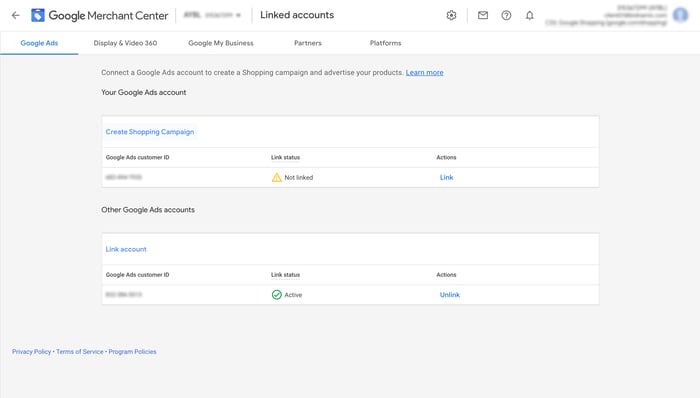This screenshot has height=398, width=700.
Task: Click Actions header in first table
Action: (446, 158)
